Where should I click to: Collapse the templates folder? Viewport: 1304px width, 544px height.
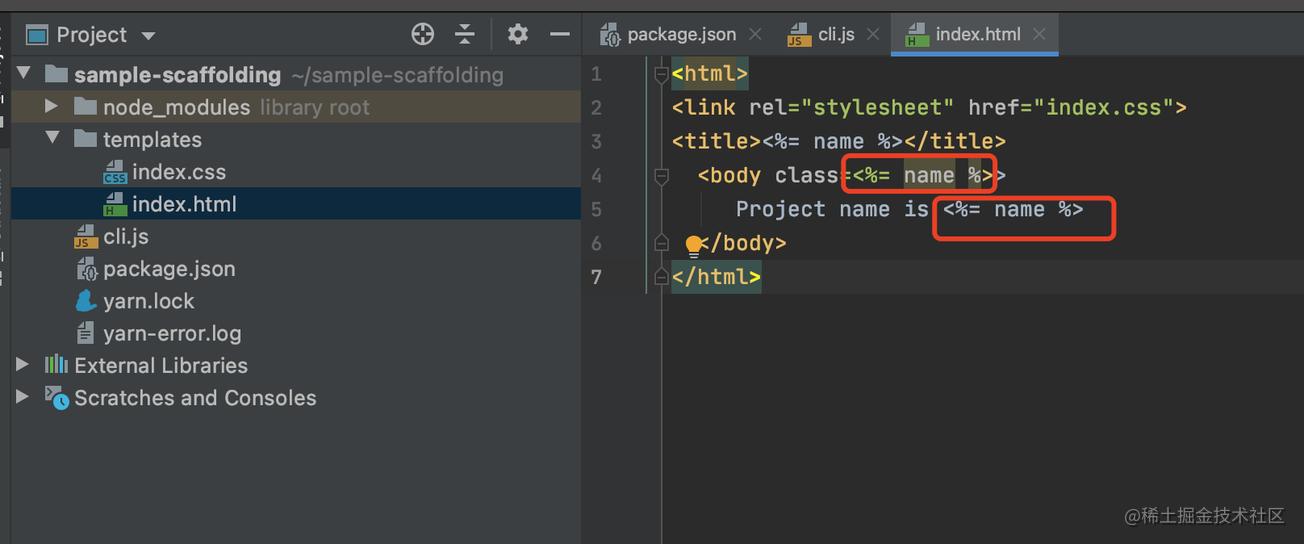[x=52, y=139]
